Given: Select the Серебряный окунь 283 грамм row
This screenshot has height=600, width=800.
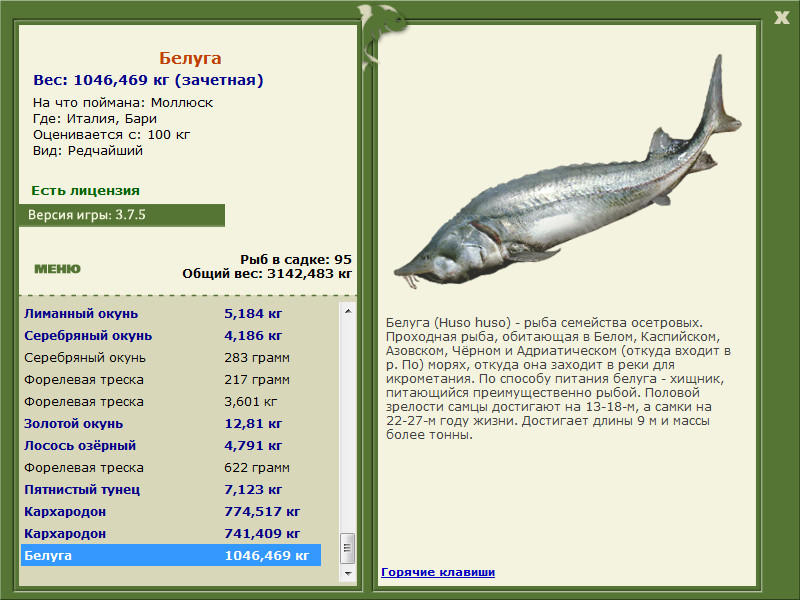Looking at the screenshot, I should [x=171, y=358].
